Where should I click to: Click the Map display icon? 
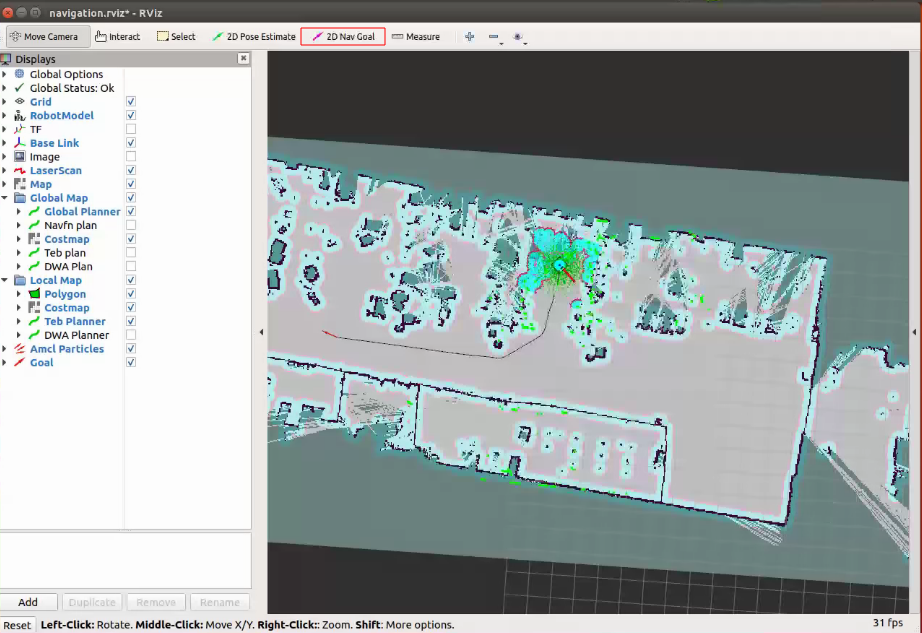[x=19, y=184]
